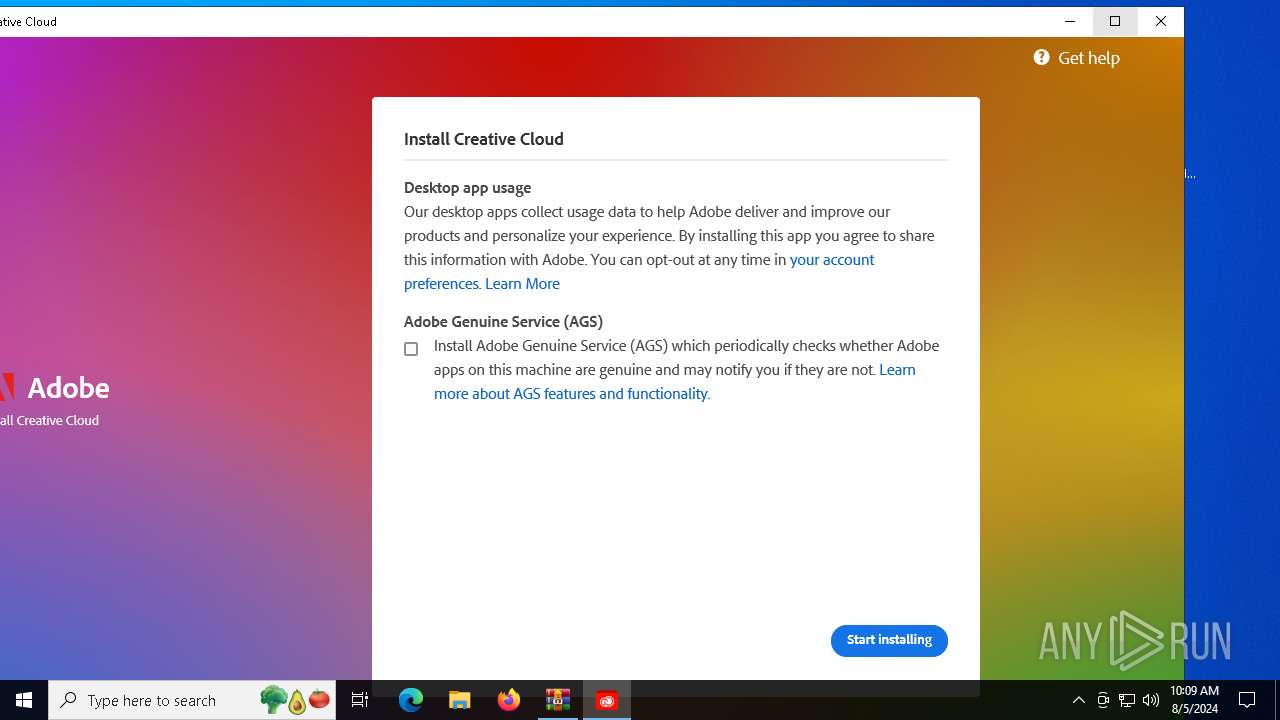Screen dimensions: 1280x720
Task: Click the 'Install Creative Cloud' dialog heading
Action: point(484,139)
